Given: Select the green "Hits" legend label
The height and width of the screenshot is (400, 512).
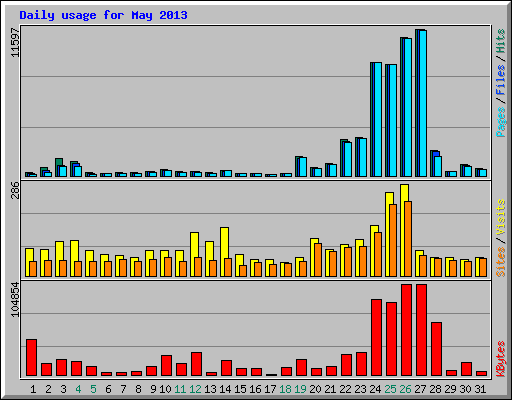Looking at the screenshot, I should (501, 41).
